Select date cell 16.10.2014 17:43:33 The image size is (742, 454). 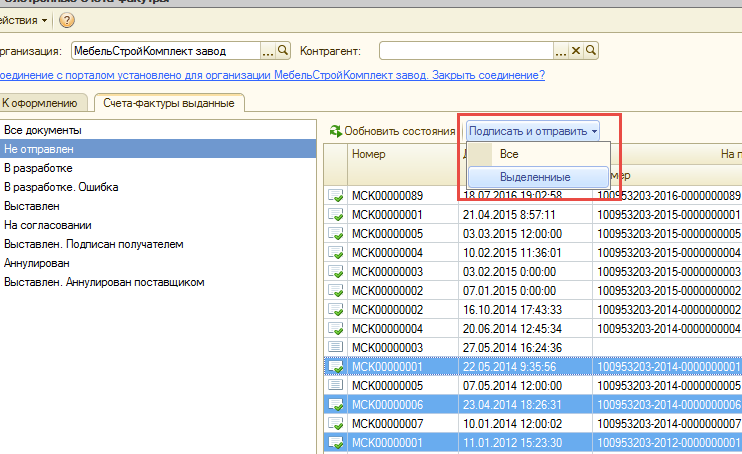tap(525, 310)
